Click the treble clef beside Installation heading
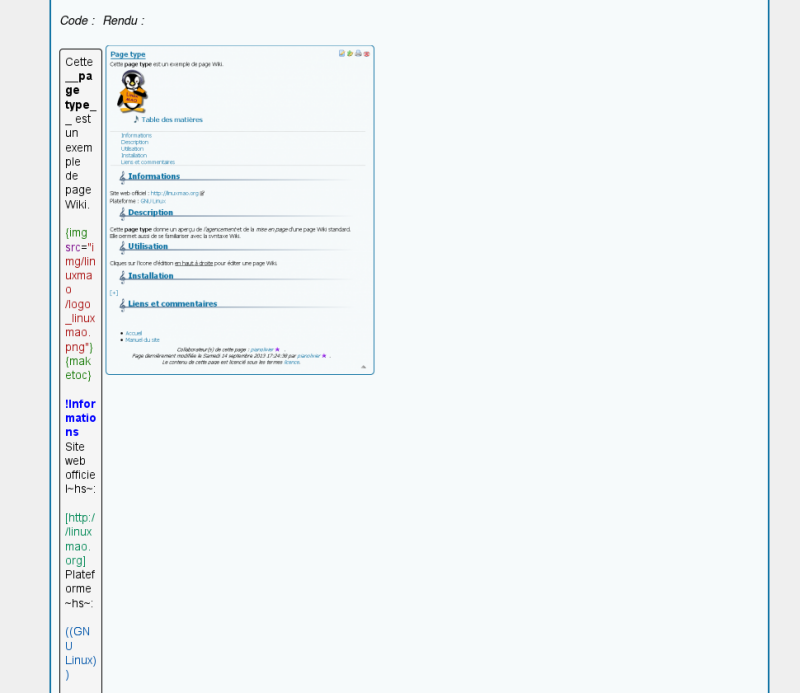The width and height of the screenshot is (800, 693). [x=122, y=277]
